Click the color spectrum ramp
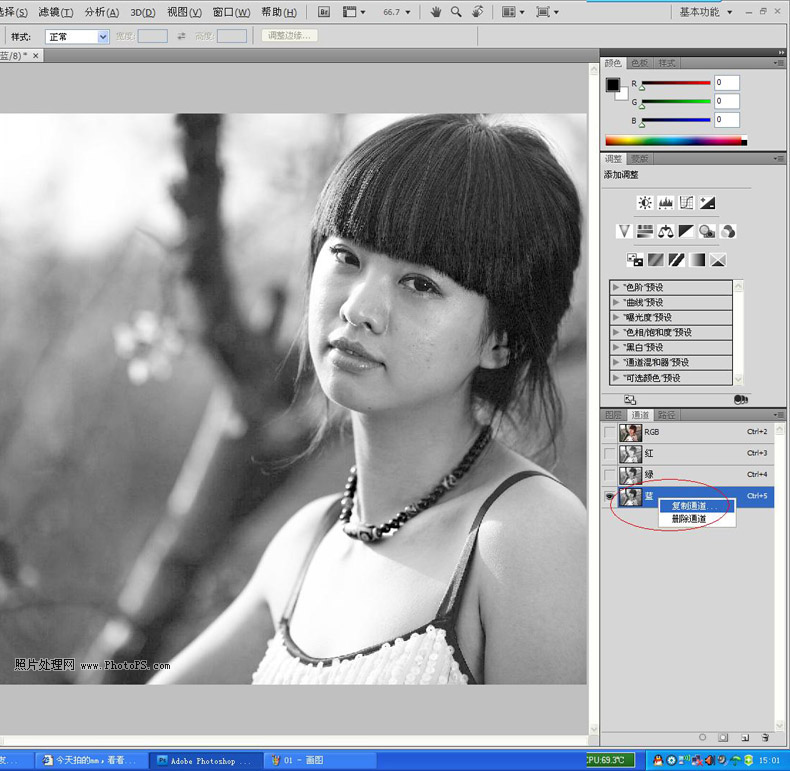Viewport: 790px width, 771px height. [x=676, y=141]
